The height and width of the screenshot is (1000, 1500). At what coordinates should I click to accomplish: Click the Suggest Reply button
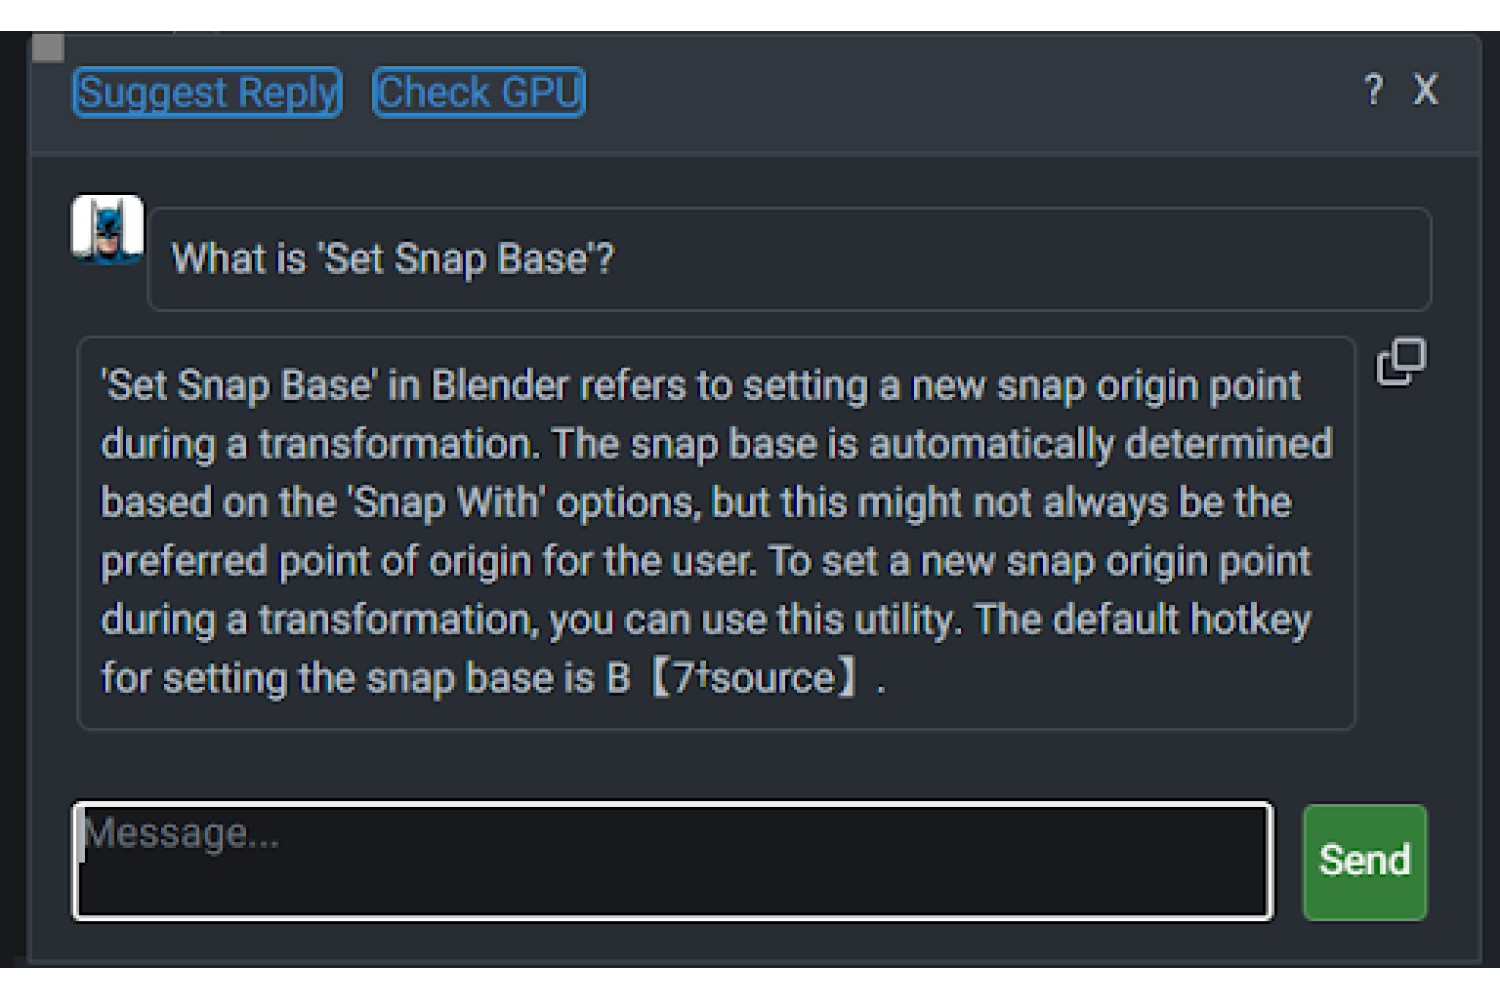click(208, 92)
